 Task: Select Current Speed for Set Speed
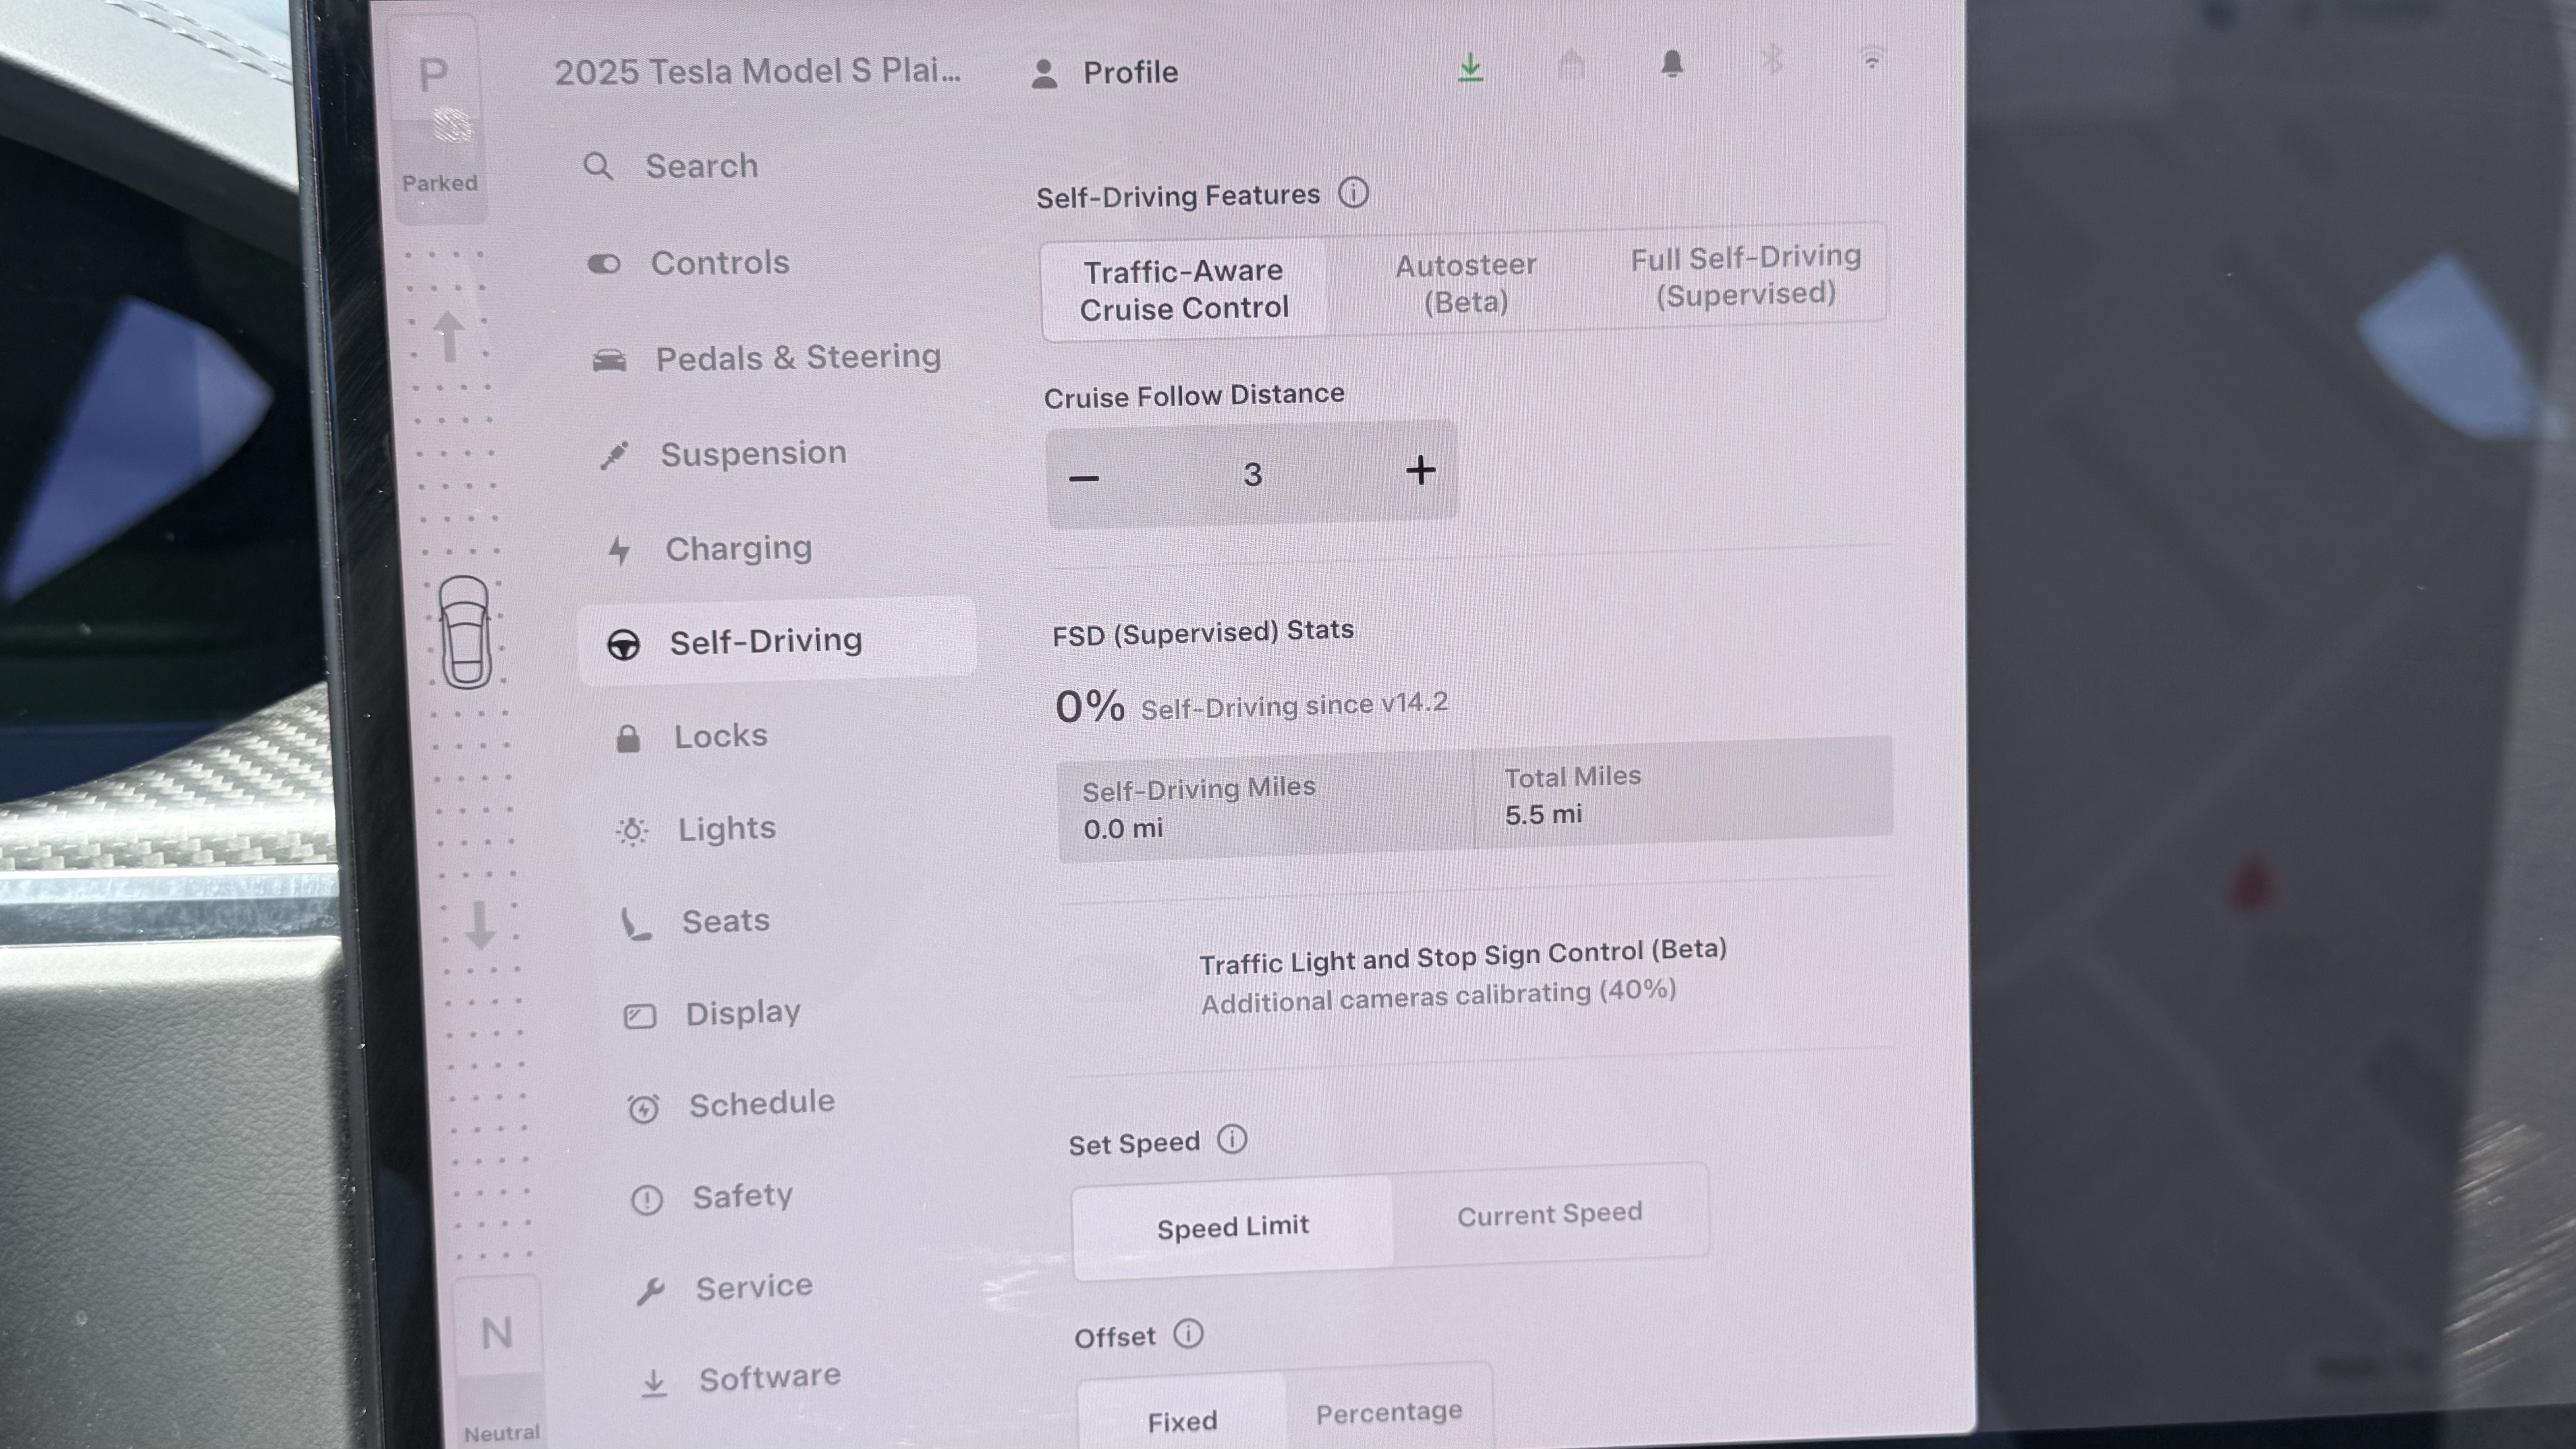pyautogui.click(x=1549, y=1214)
